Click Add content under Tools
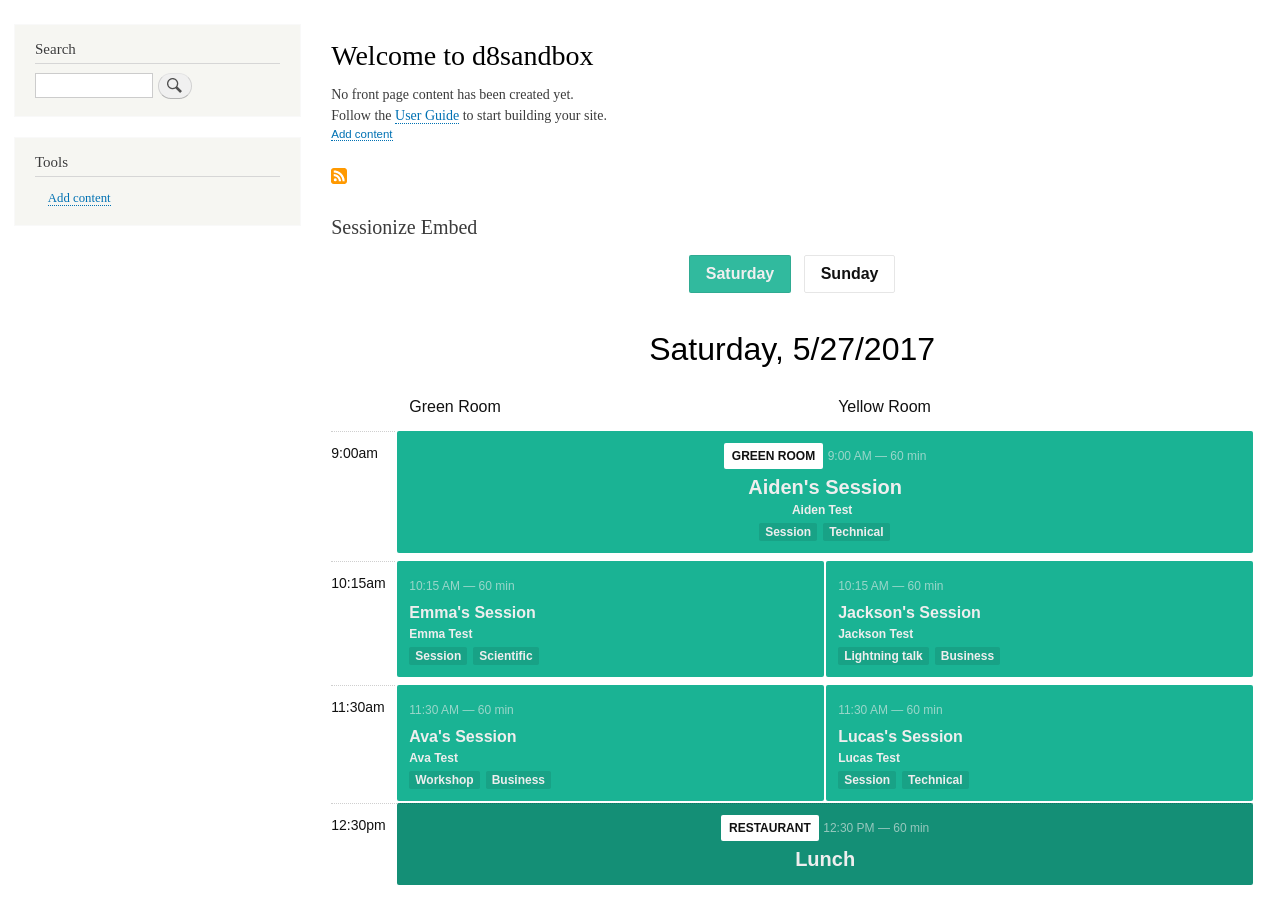Screen dimensions: 1267x899 click(x=79, y=197)
